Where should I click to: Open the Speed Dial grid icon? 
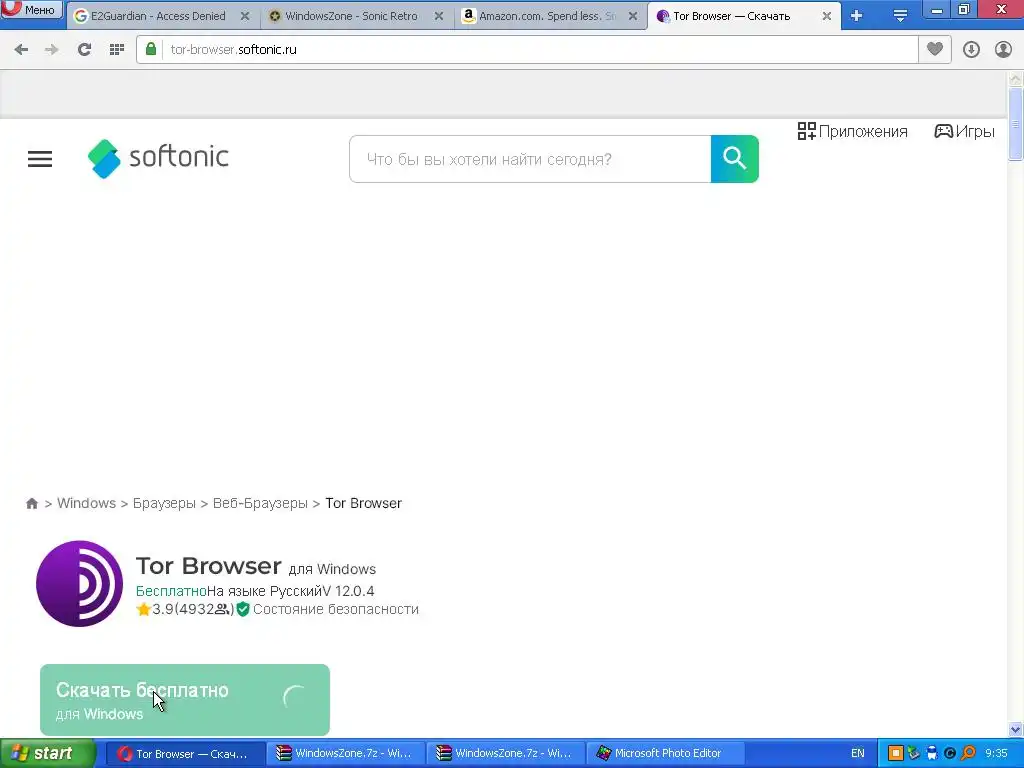(117, 50)
